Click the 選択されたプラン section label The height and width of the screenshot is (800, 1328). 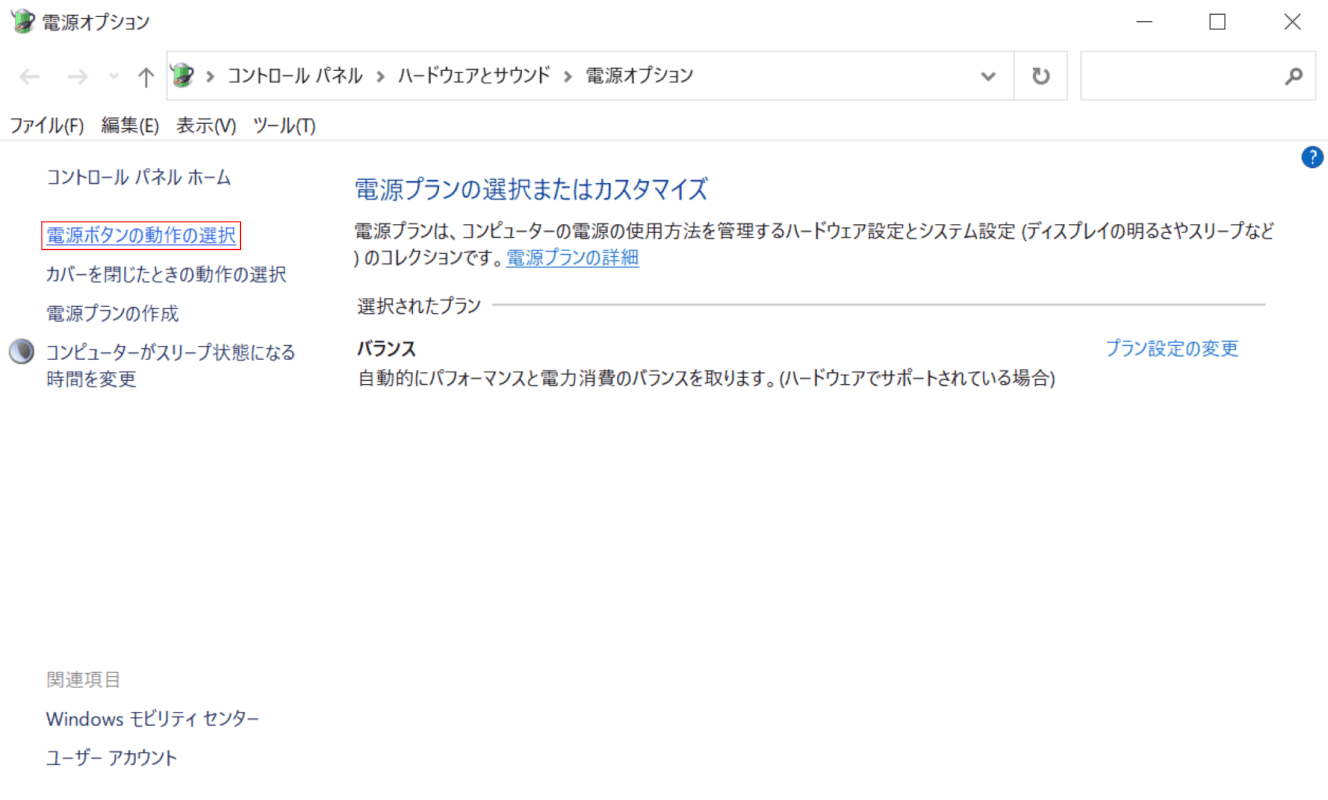point(420,306)
